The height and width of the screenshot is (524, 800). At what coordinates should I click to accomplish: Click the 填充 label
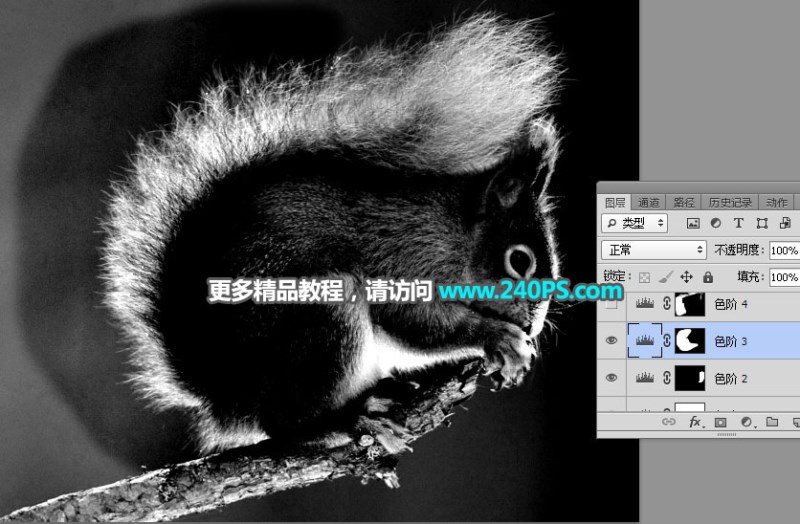pos(750,277)
